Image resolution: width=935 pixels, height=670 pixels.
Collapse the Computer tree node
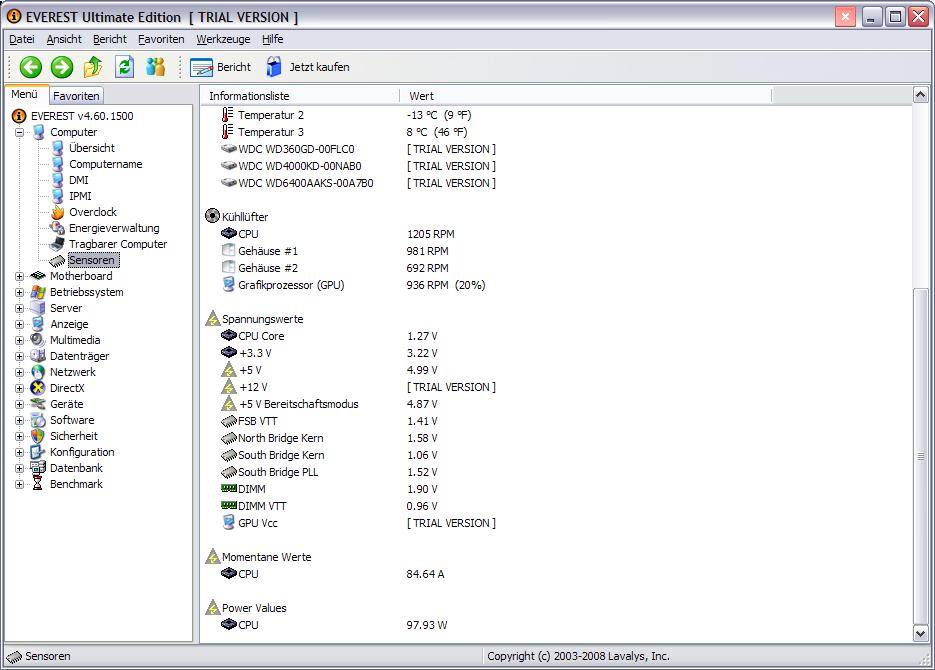pyautogui.click(x=19, y=132)
